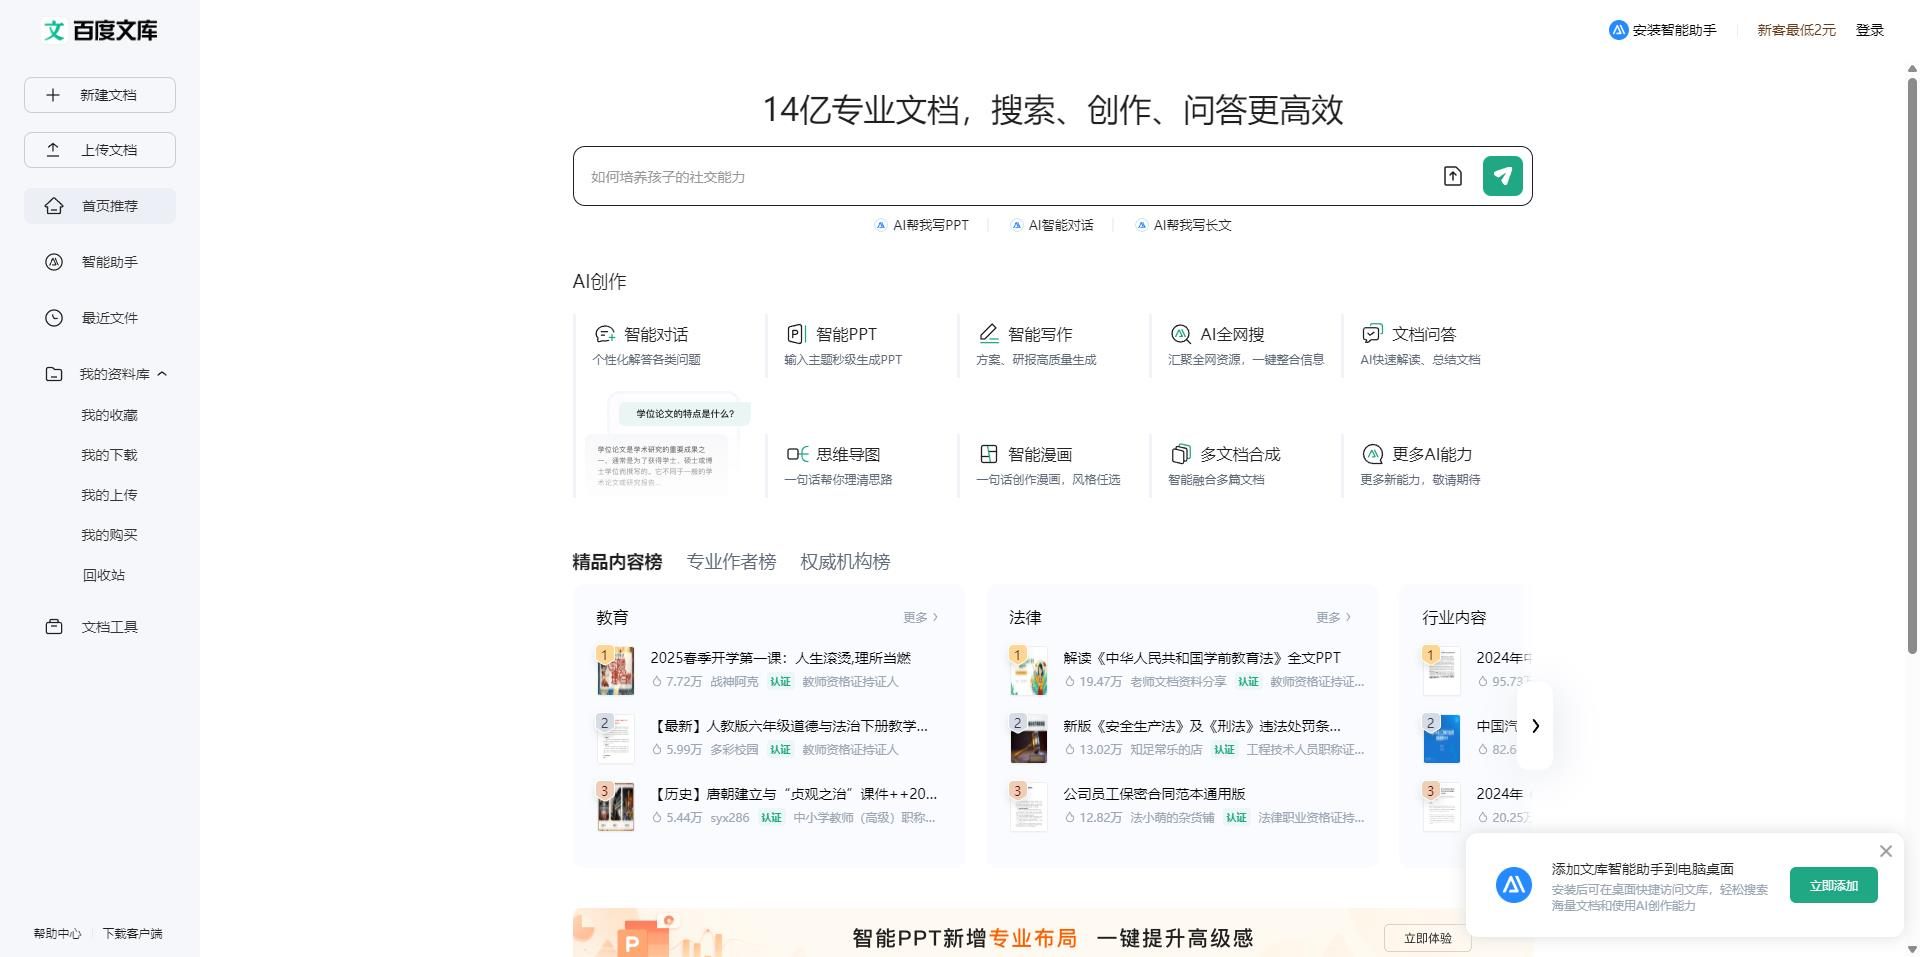The width and height of the screenshot is (1920, 957).
Task: Open the AI全网搜 search tool
Action: tap(1230, 335)
